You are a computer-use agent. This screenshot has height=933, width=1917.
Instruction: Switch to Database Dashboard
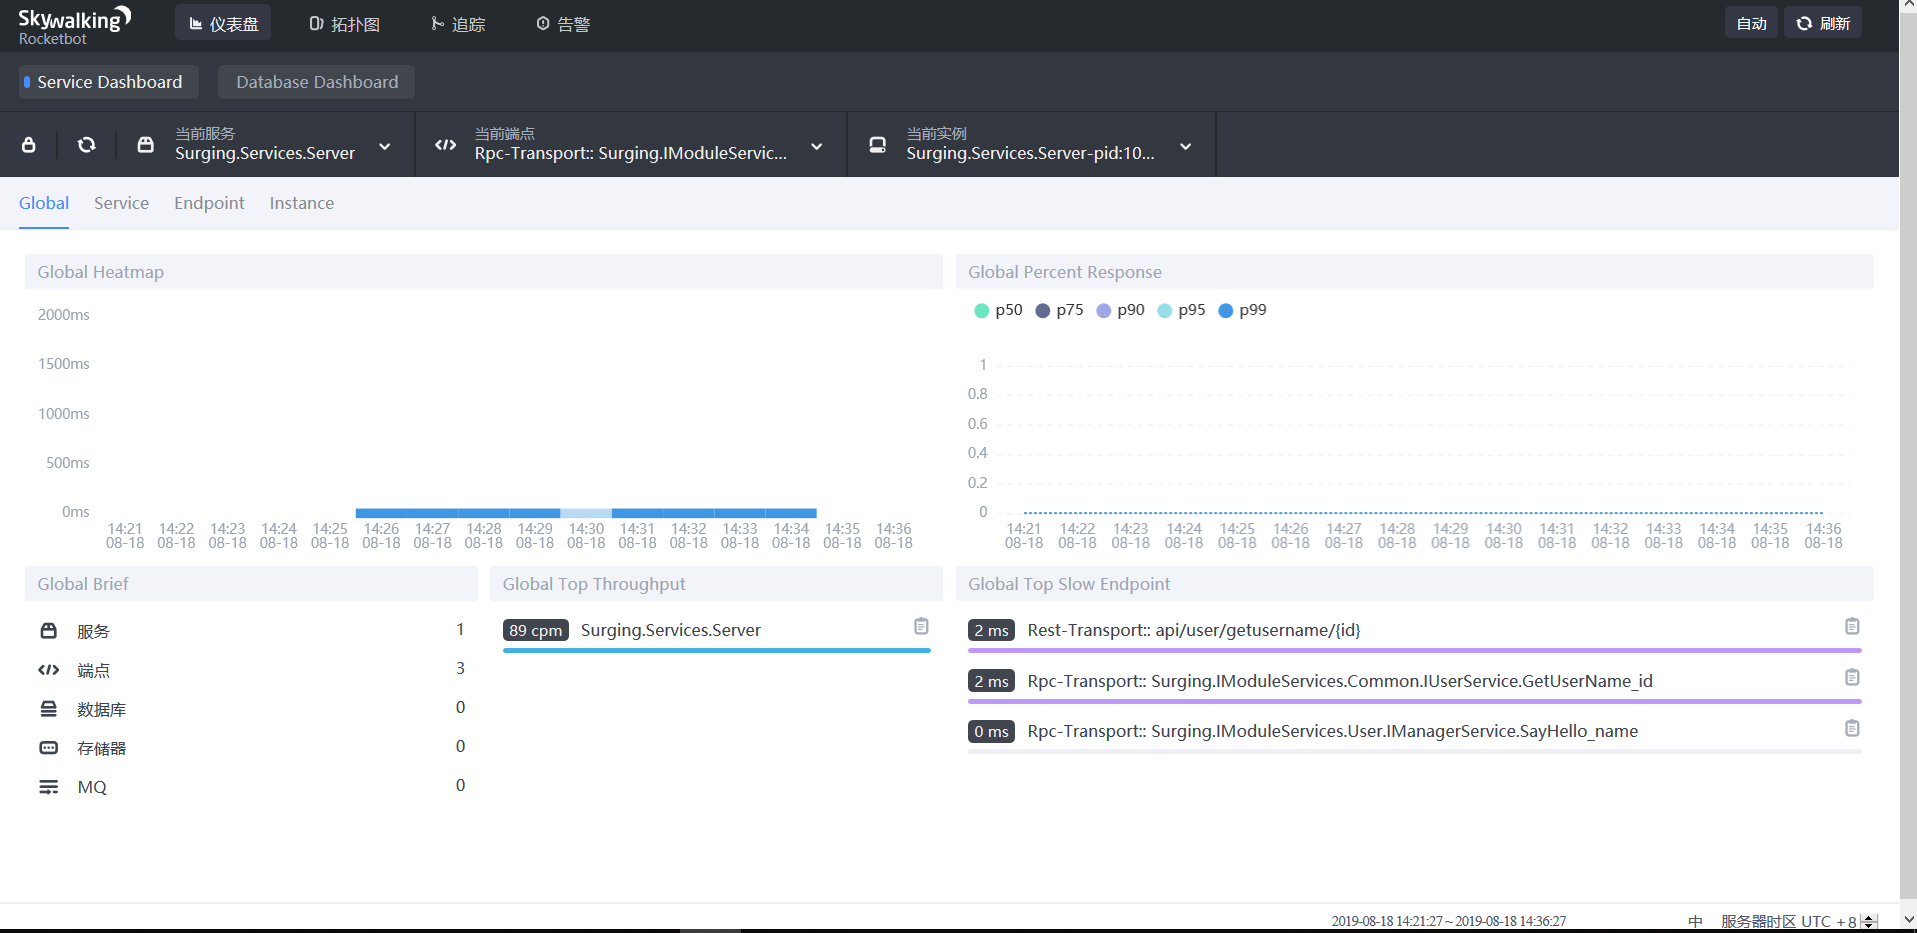[317, 82]
